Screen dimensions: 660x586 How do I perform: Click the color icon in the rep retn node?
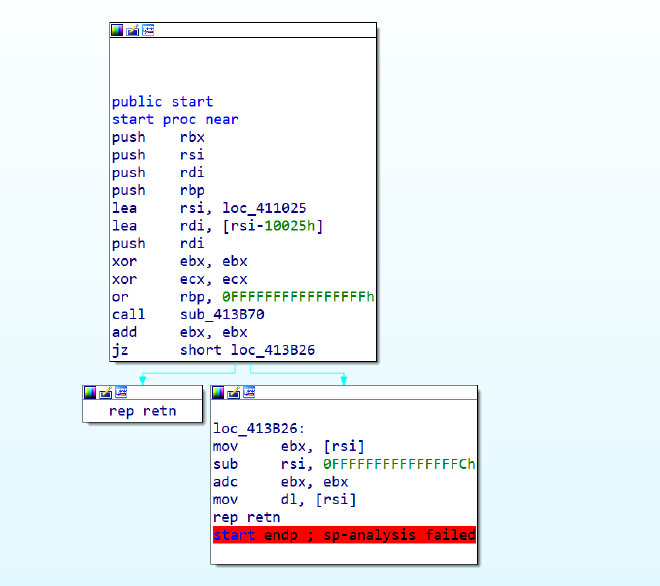[90, 393]
